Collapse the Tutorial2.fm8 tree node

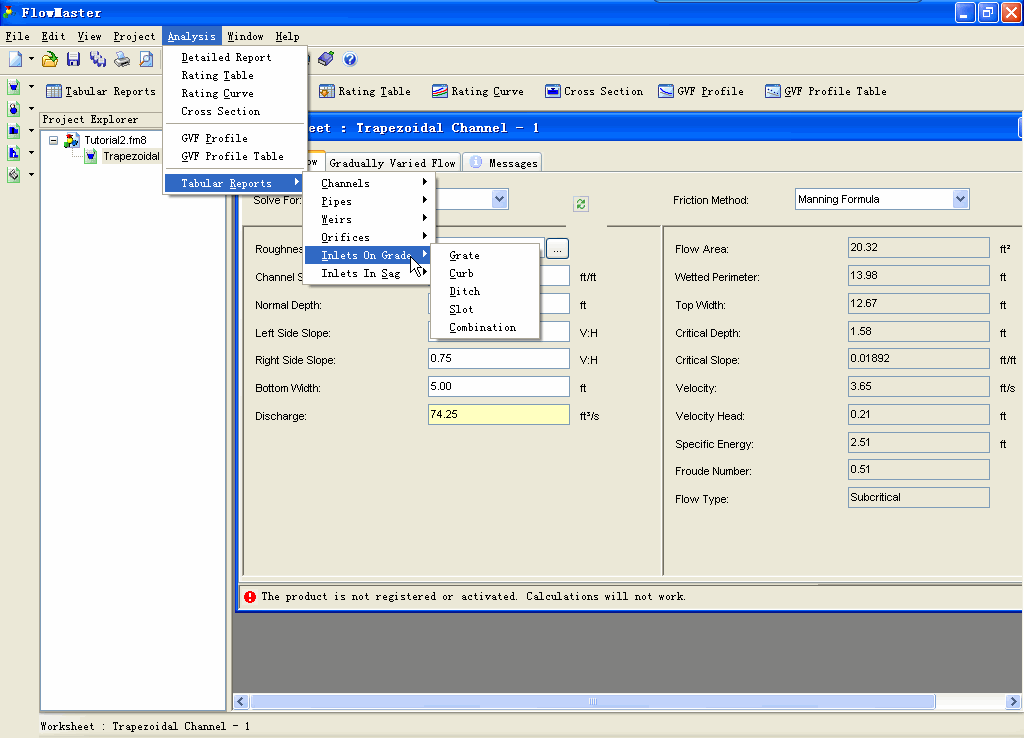54,140
